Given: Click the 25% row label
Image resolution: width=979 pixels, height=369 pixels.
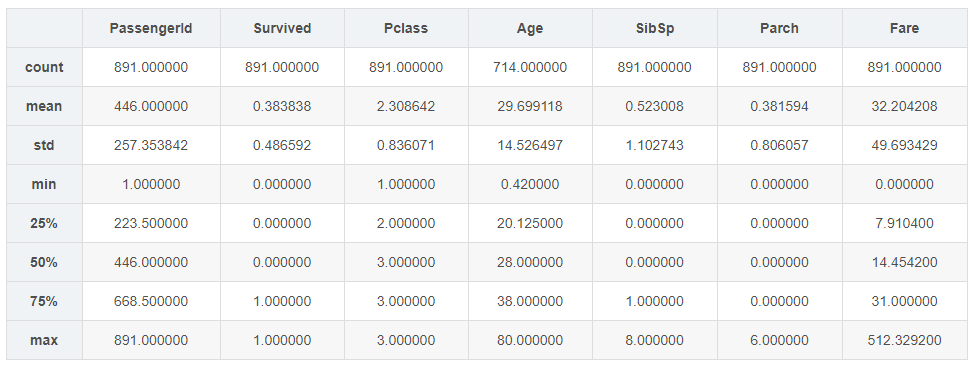Looking at the screenshot, I should tap(44, 223).
